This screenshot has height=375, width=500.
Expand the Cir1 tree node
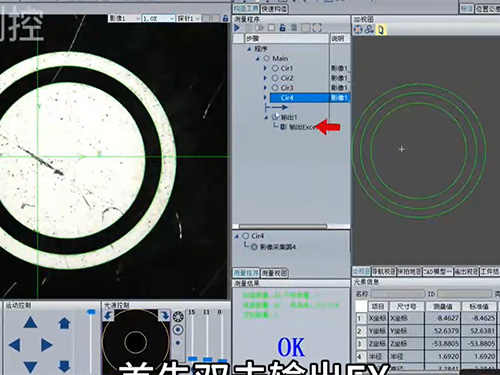265,68
